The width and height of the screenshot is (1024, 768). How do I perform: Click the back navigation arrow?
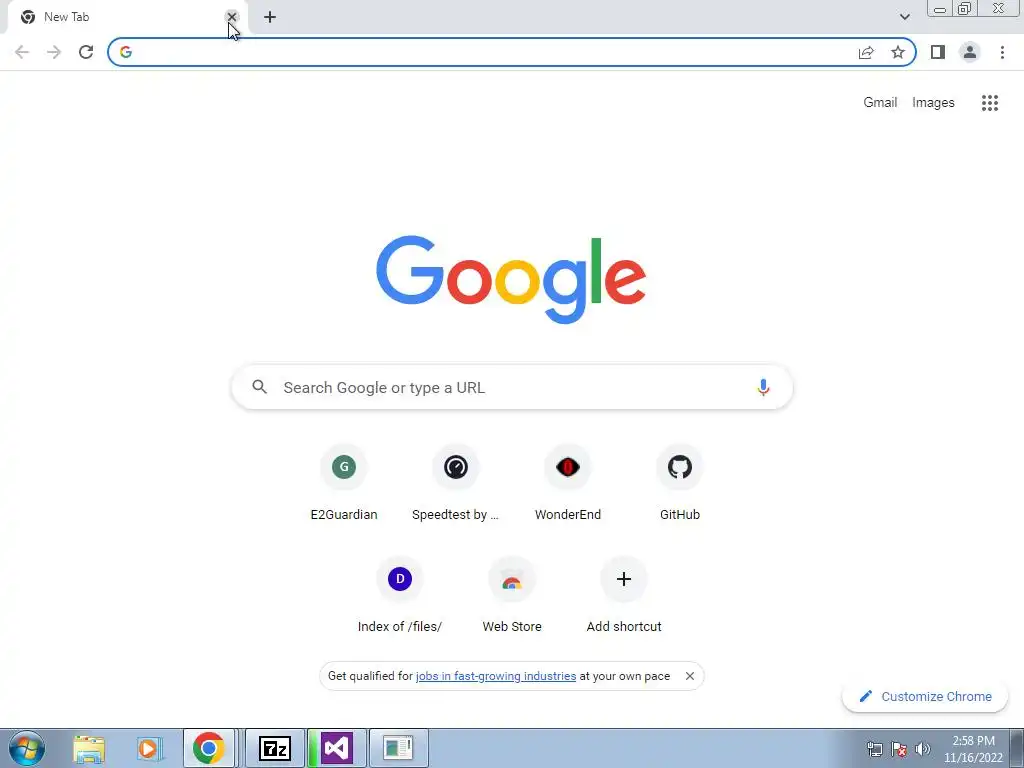tap(22, 52)
